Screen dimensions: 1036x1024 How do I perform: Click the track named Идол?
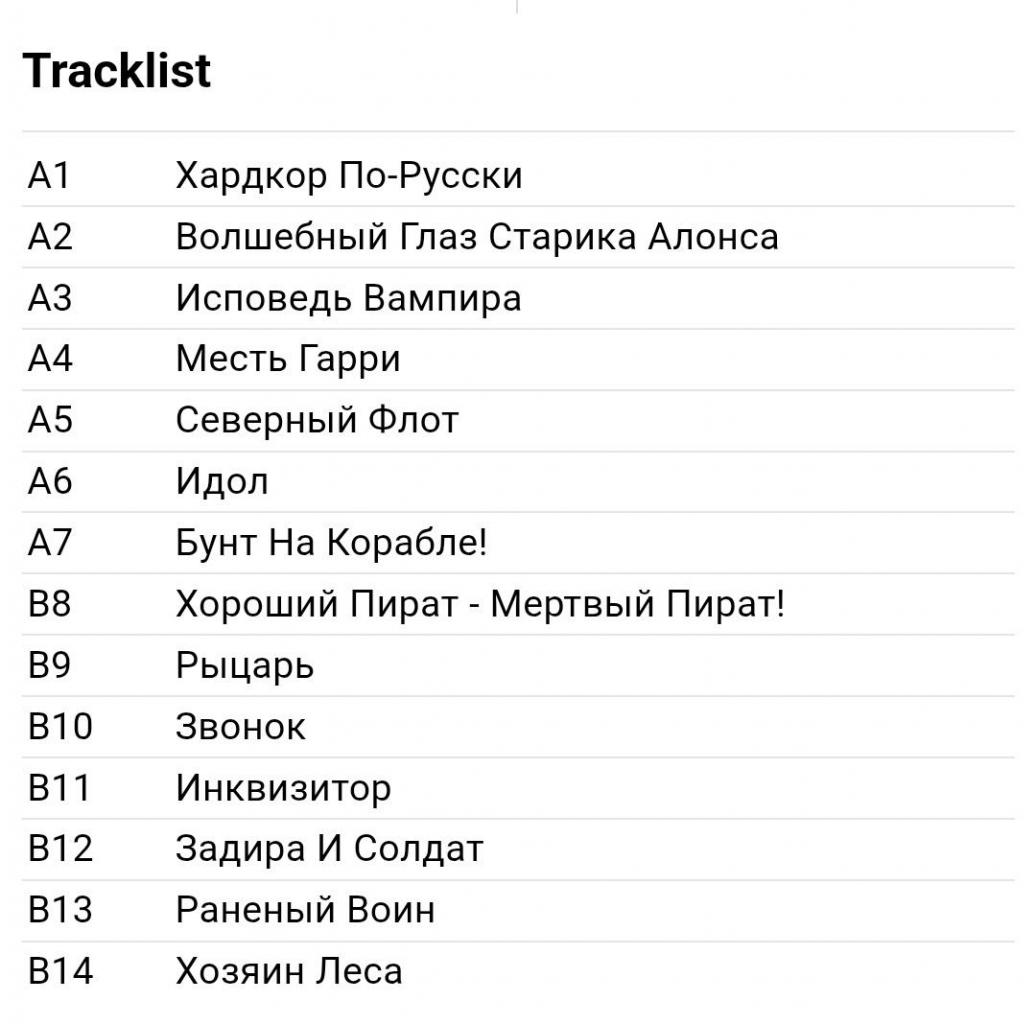click(222, 481)
